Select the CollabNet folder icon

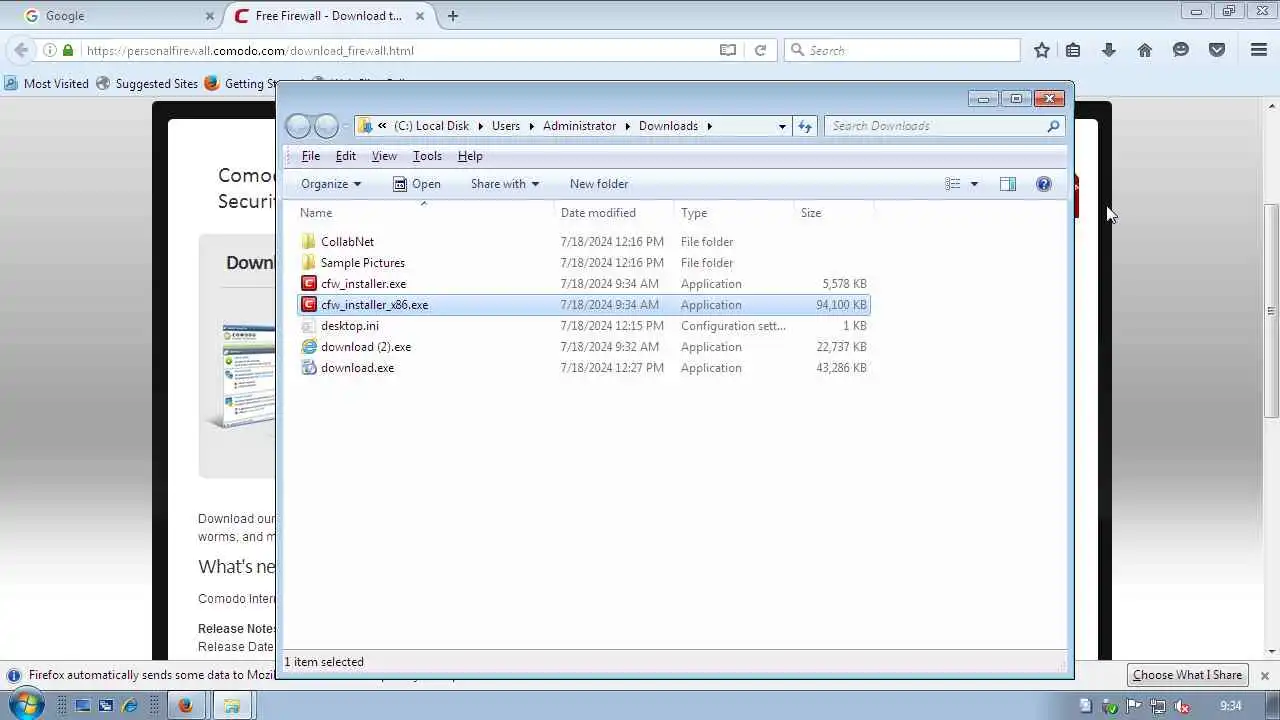pos(309,242)
